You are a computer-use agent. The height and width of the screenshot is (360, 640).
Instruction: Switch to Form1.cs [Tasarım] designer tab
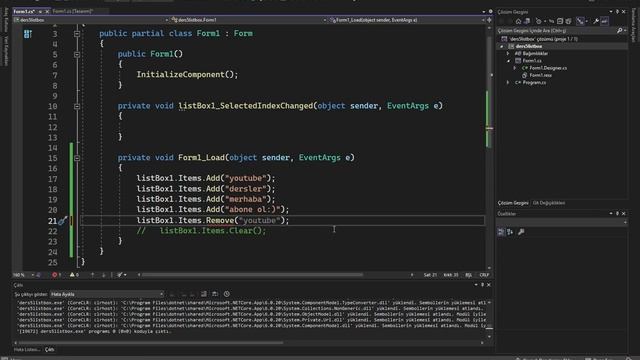click(73, 11)
